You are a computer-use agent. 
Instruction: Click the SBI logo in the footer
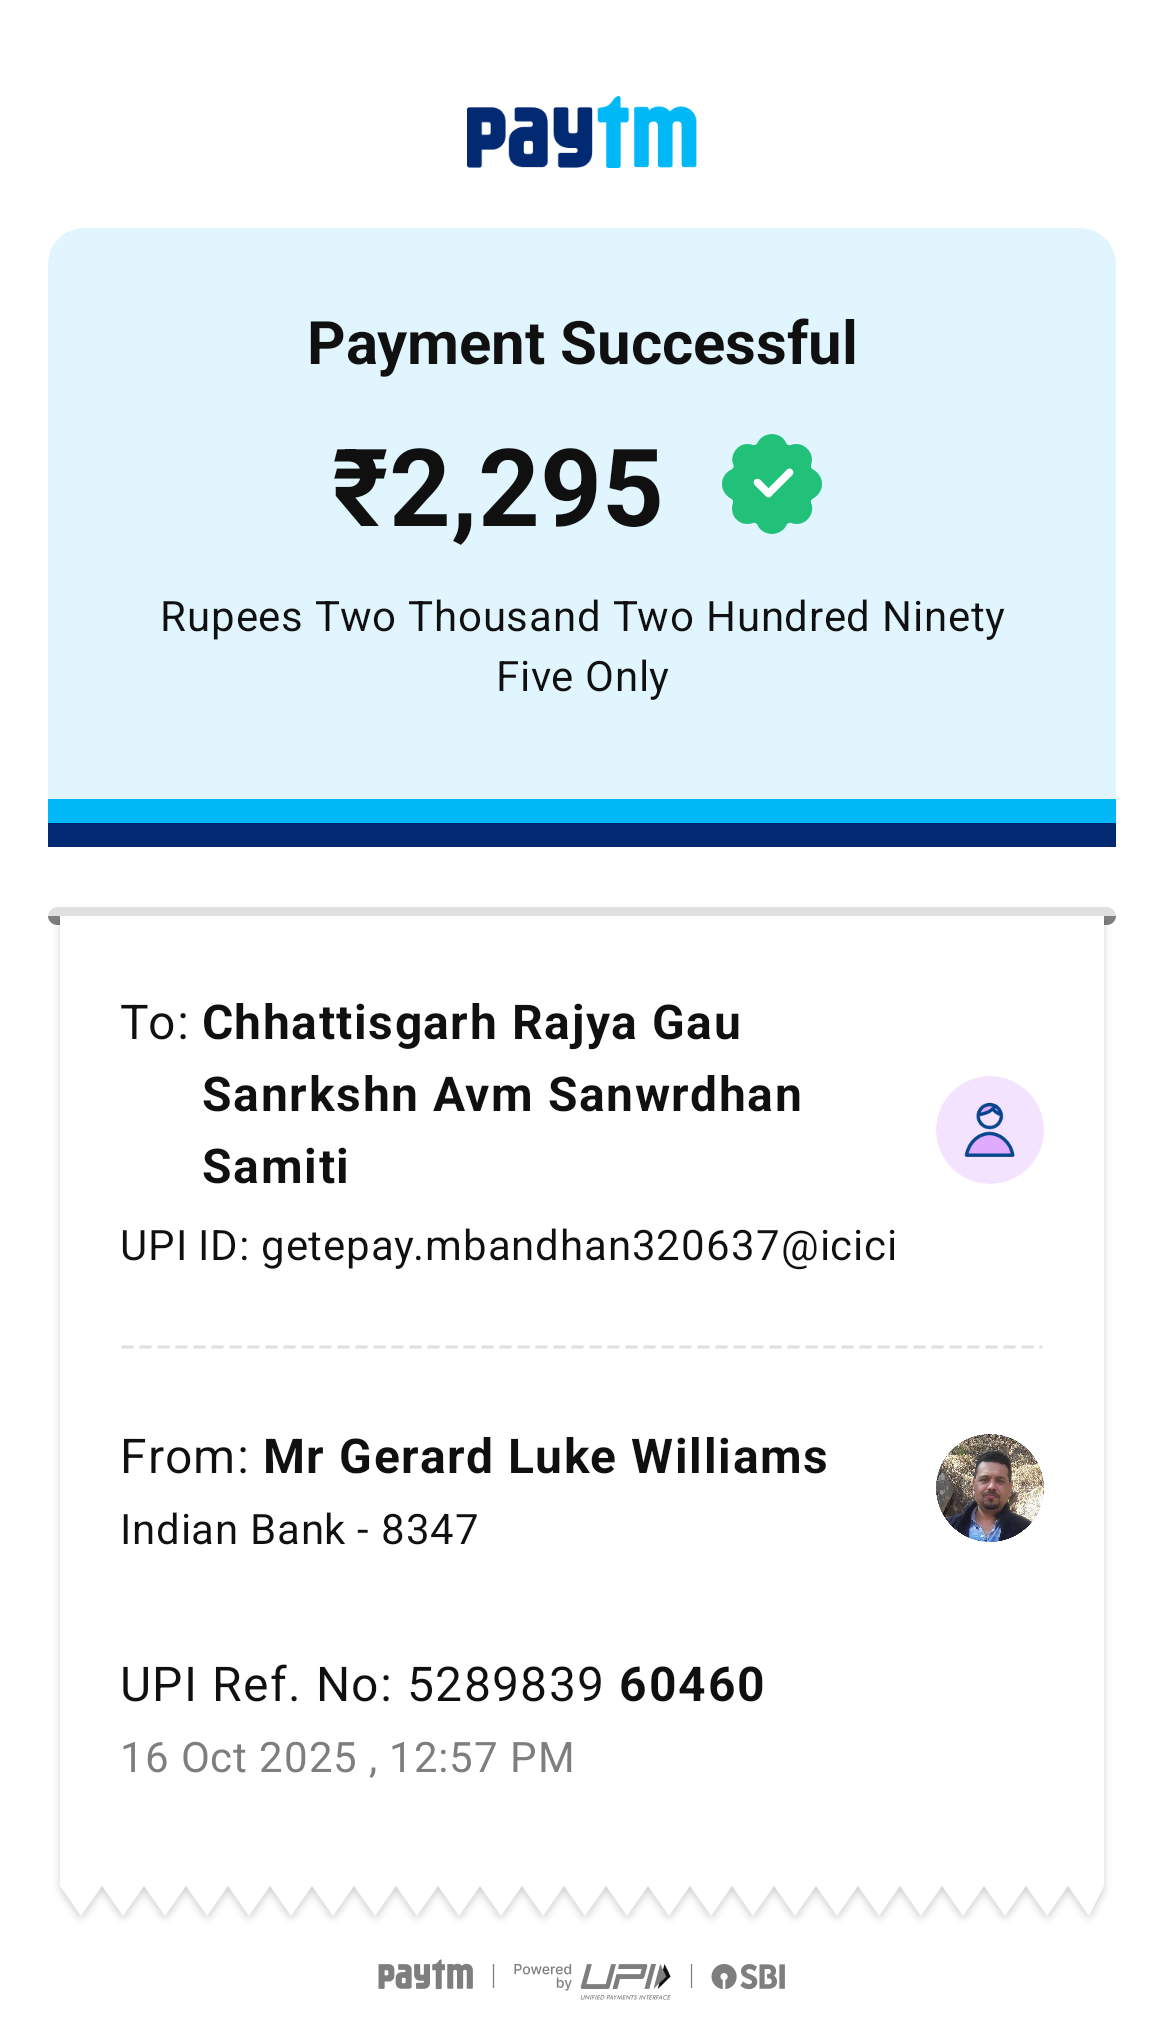pos(749,1977)
